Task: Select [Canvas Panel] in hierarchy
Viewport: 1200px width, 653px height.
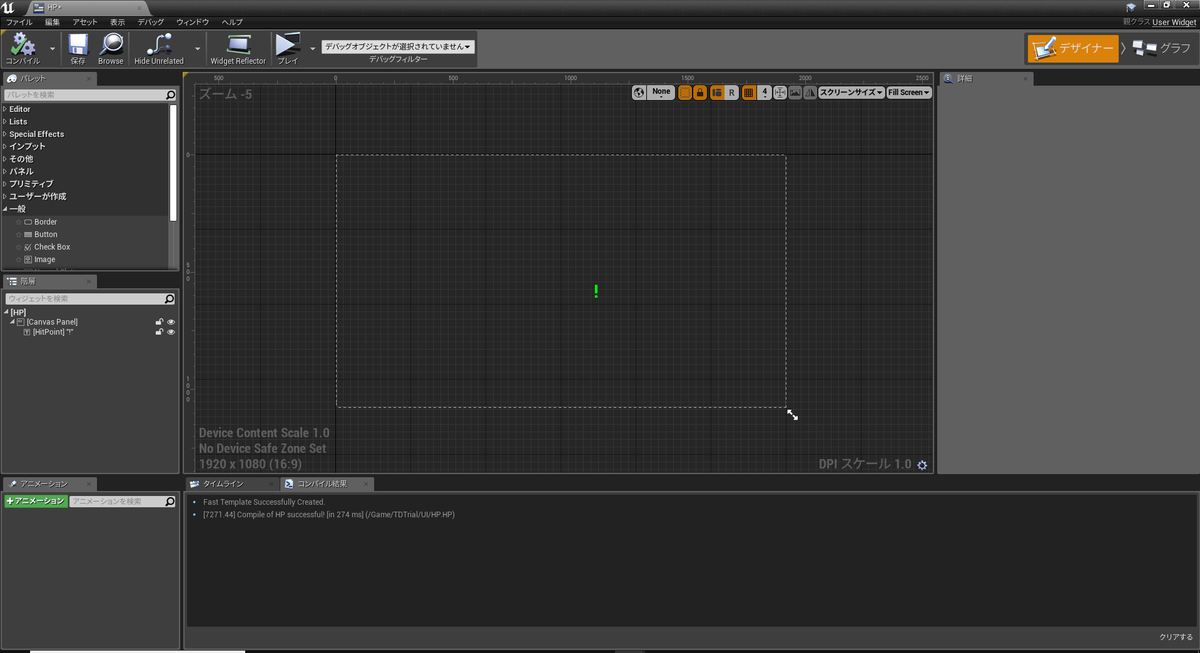Action: [52, 322]
